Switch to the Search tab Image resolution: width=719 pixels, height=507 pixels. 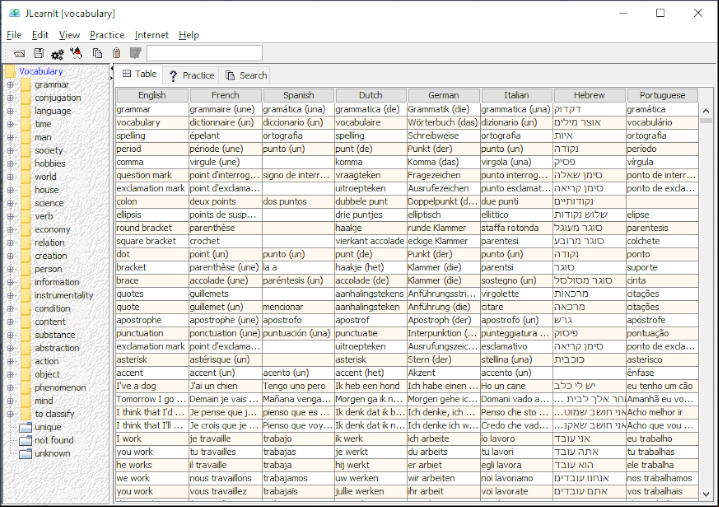coord(247,76)
